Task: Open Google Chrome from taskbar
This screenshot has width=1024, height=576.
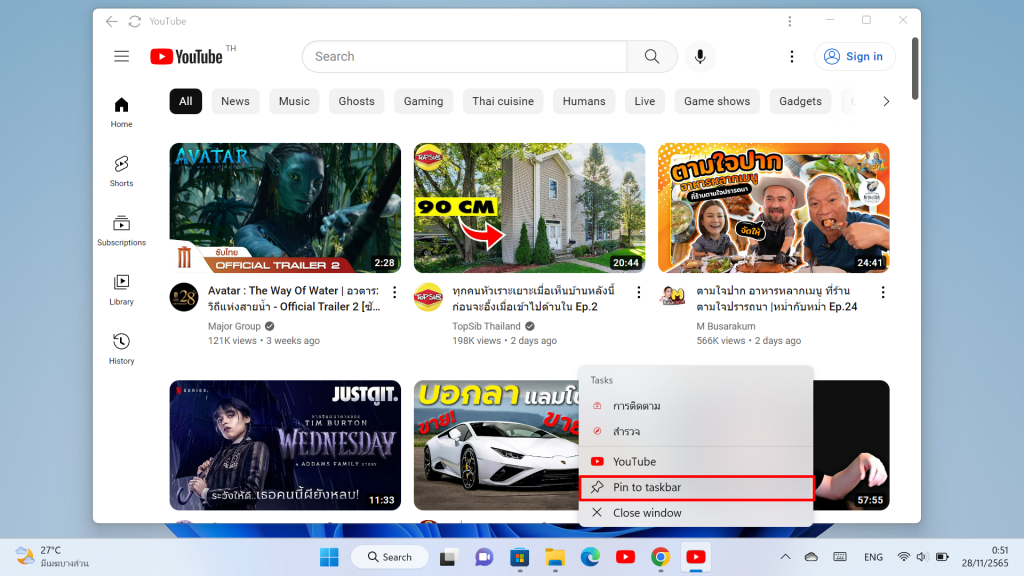Action: pos(660,557)
